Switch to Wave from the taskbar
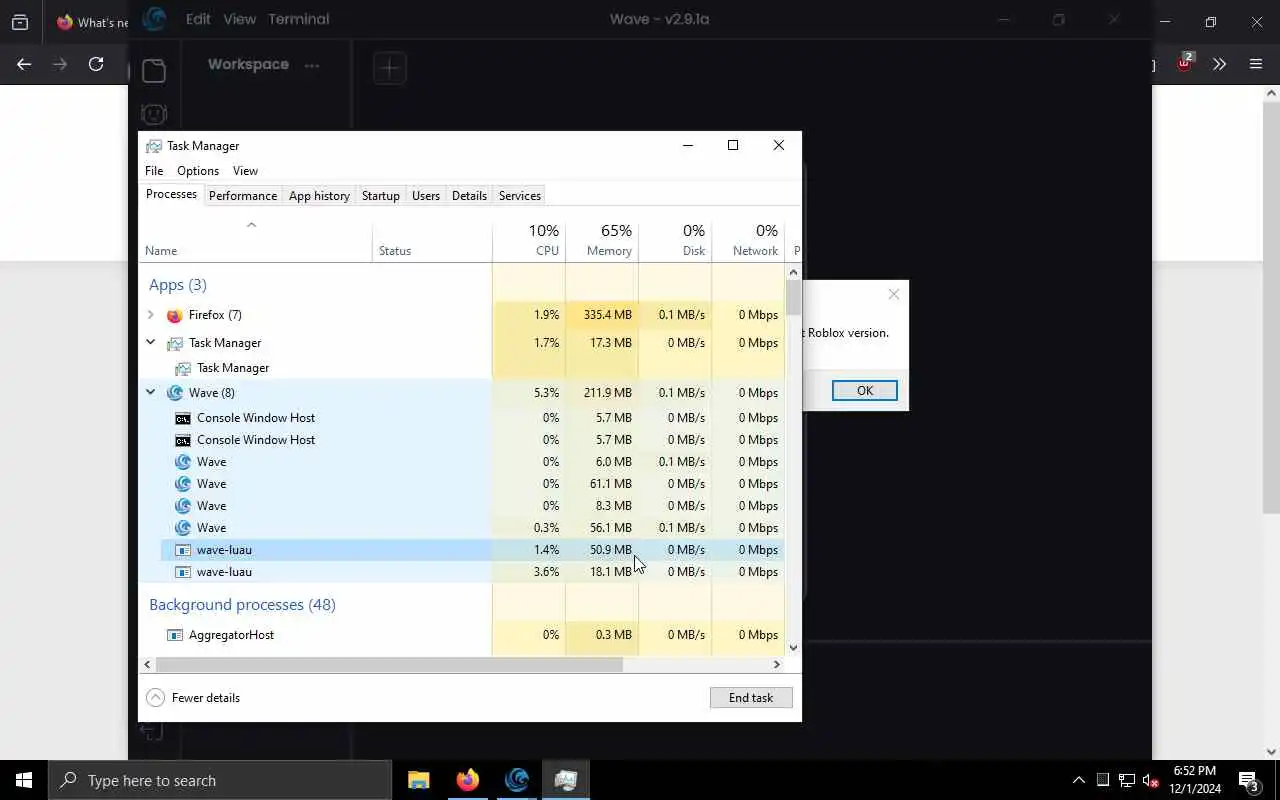 517,780
